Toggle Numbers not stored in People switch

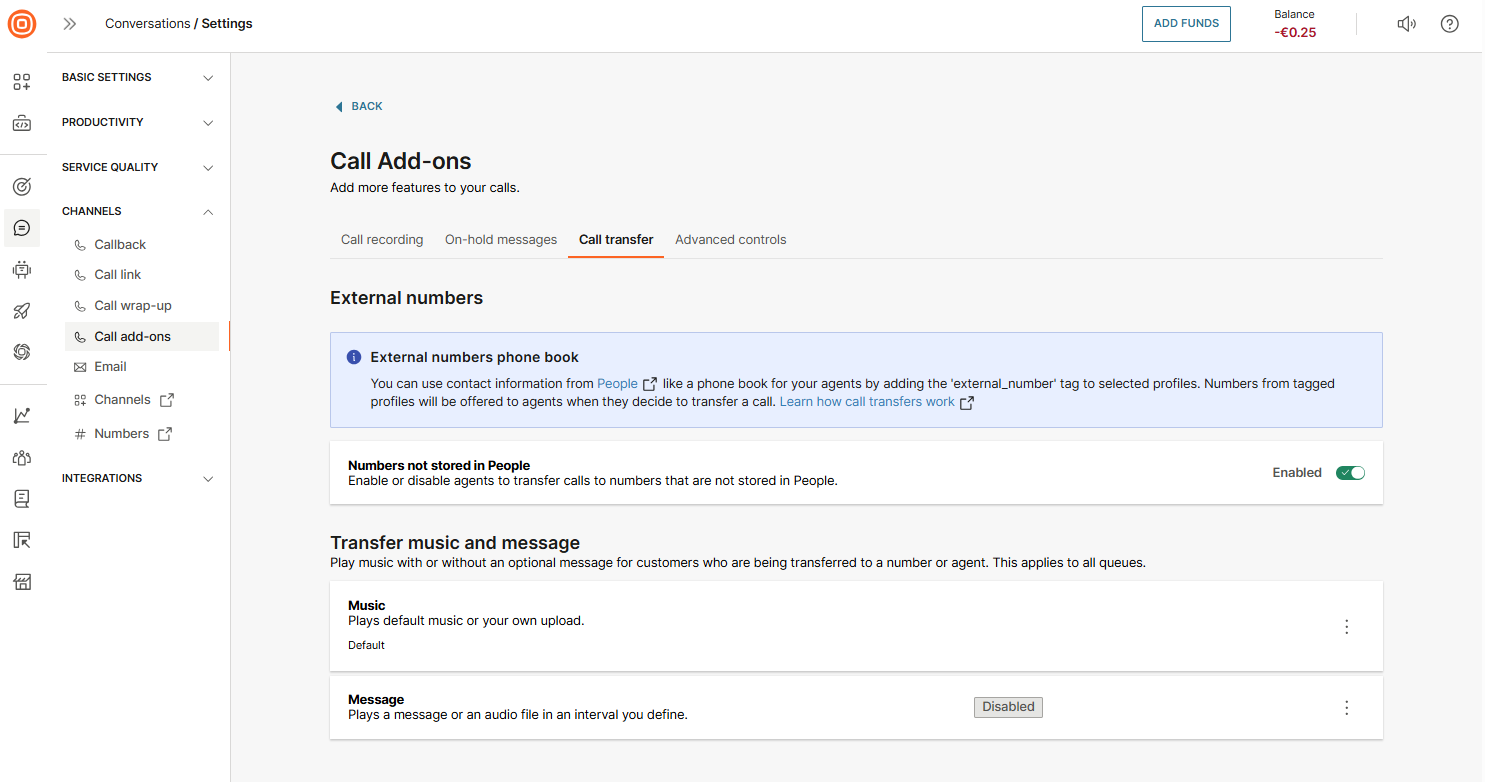pyautogui.click(x=1350, y=473)
